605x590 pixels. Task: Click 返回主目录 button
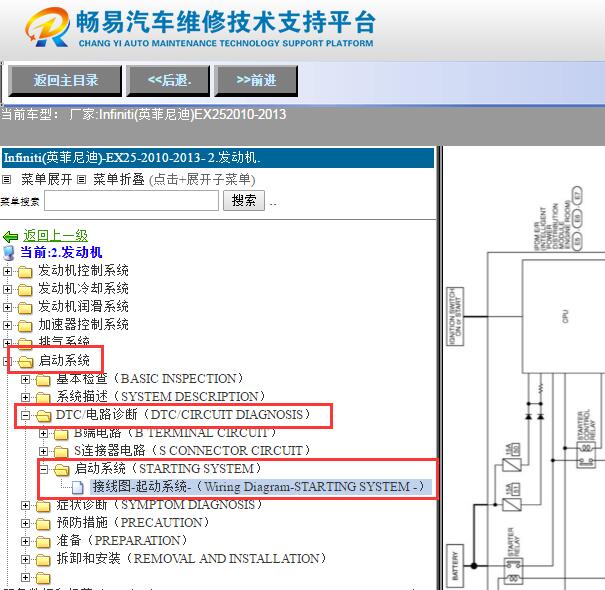click(x=65, y=80)
